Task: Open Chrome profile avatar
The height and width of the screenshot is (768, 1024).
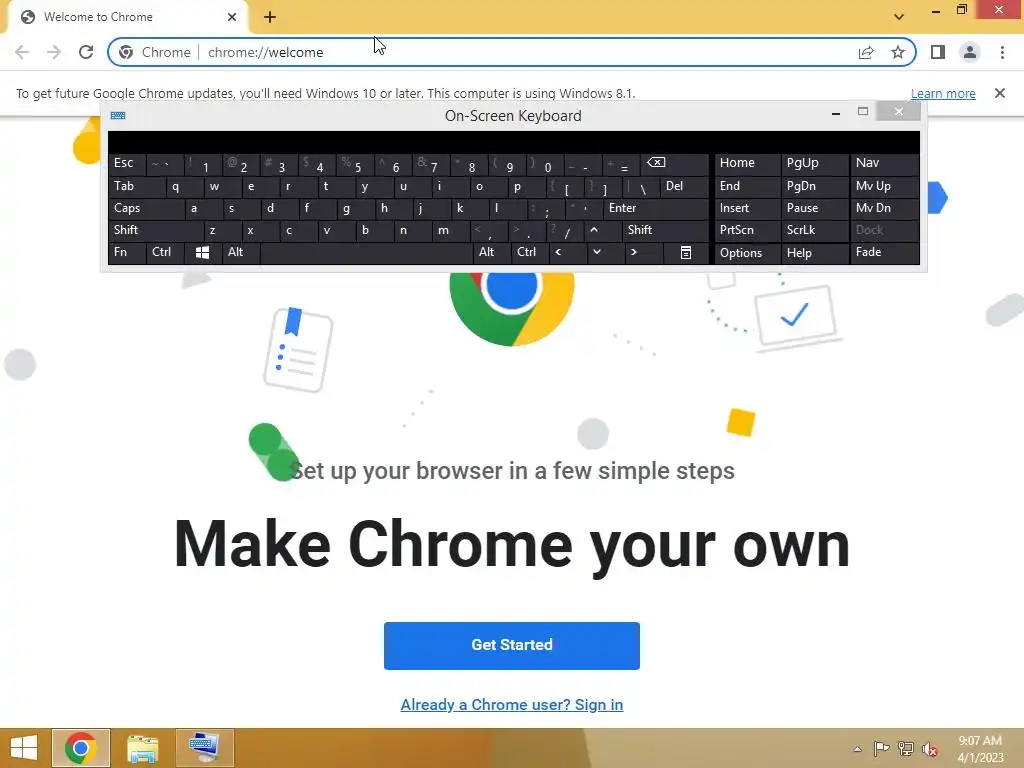Action: tap(970, 52)
